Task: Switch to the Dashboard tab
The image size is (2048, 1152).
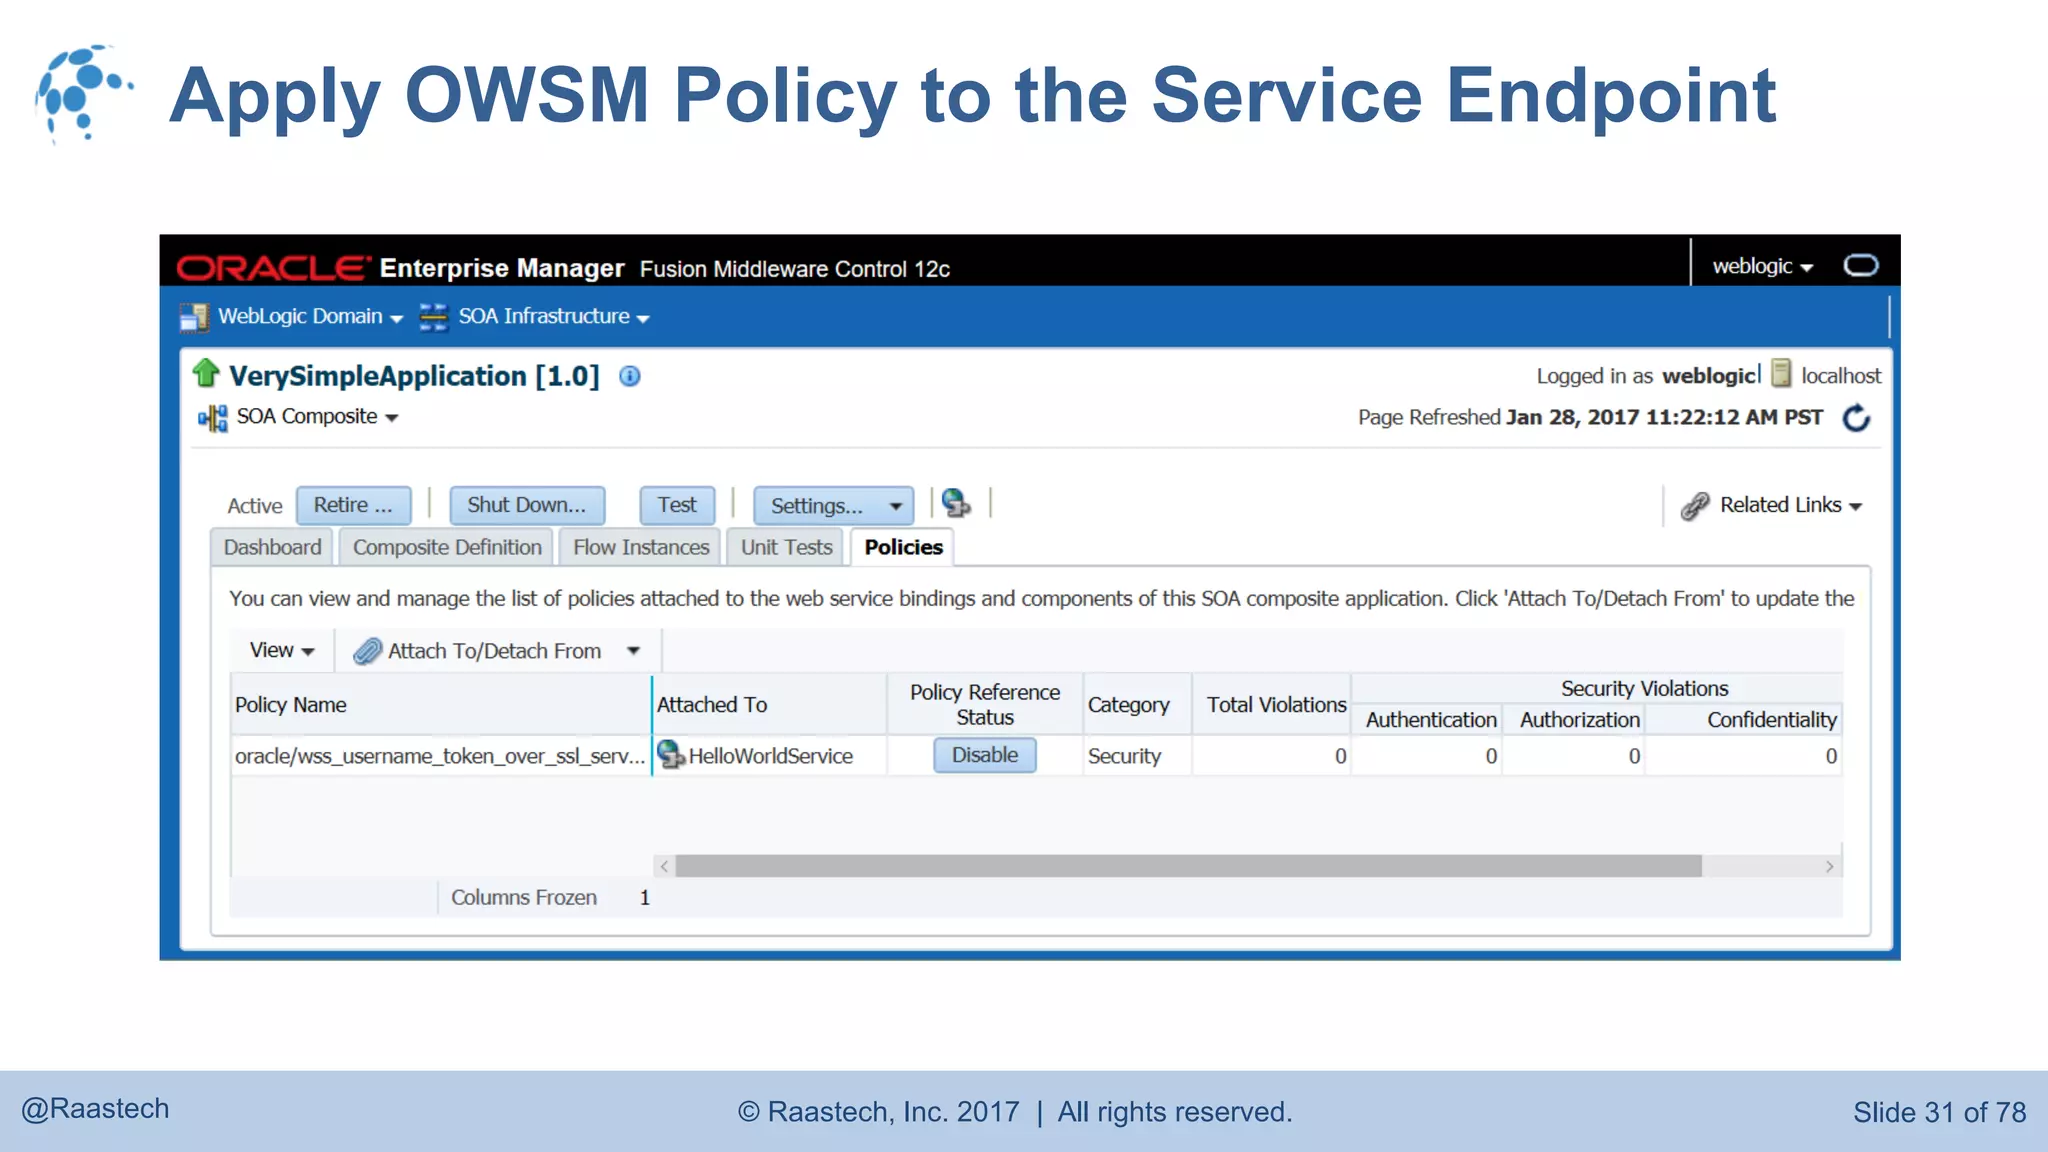Action: 272,548
